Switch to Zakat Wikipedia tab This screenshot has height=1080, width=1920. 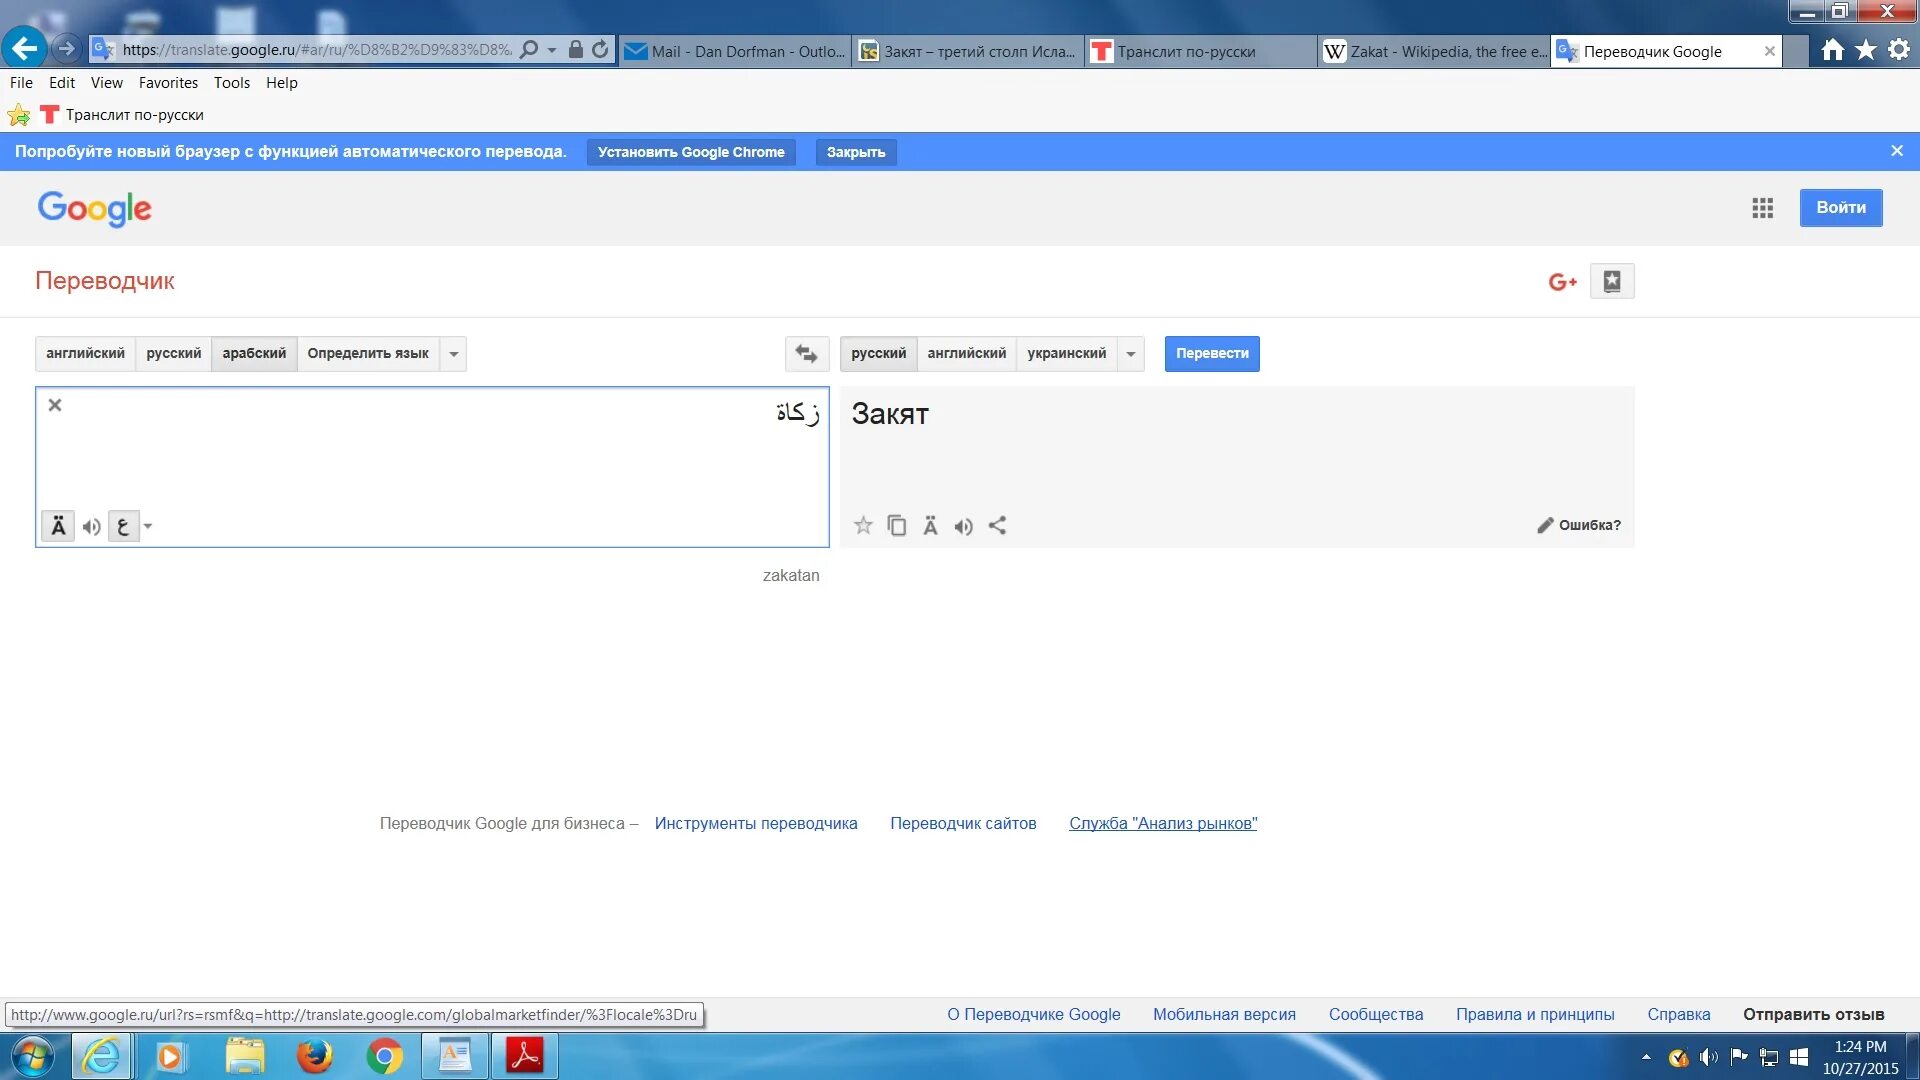(x=1434, y=51)
